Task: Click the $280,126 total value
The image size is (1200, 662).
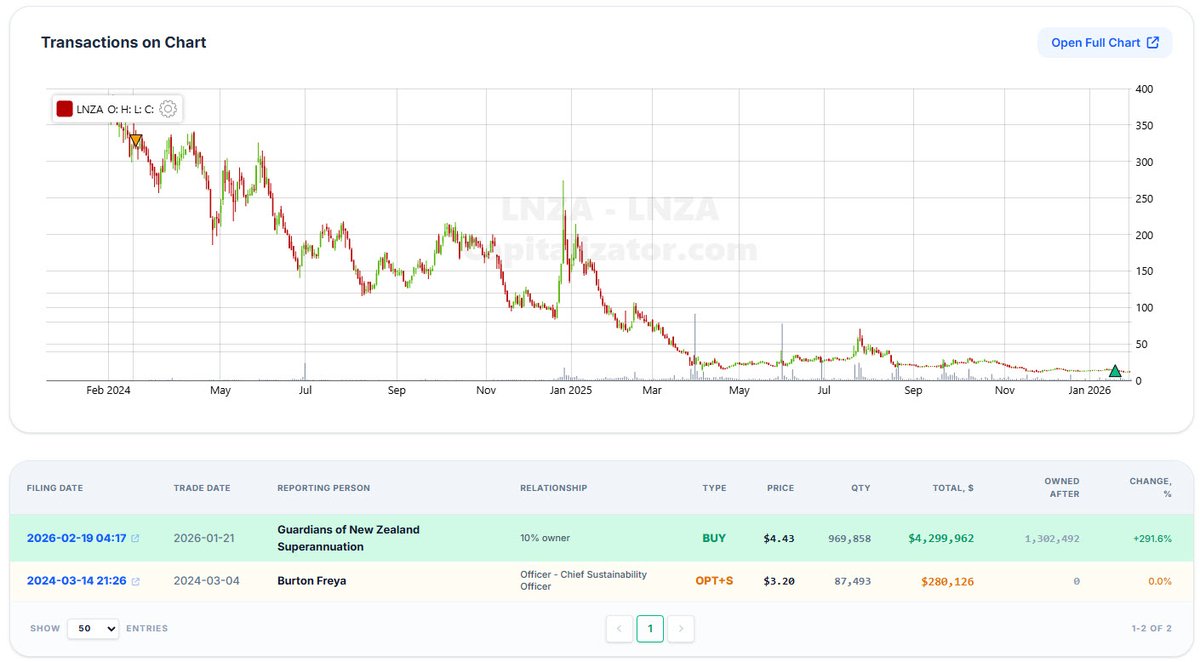Action: tap(948, 581)
